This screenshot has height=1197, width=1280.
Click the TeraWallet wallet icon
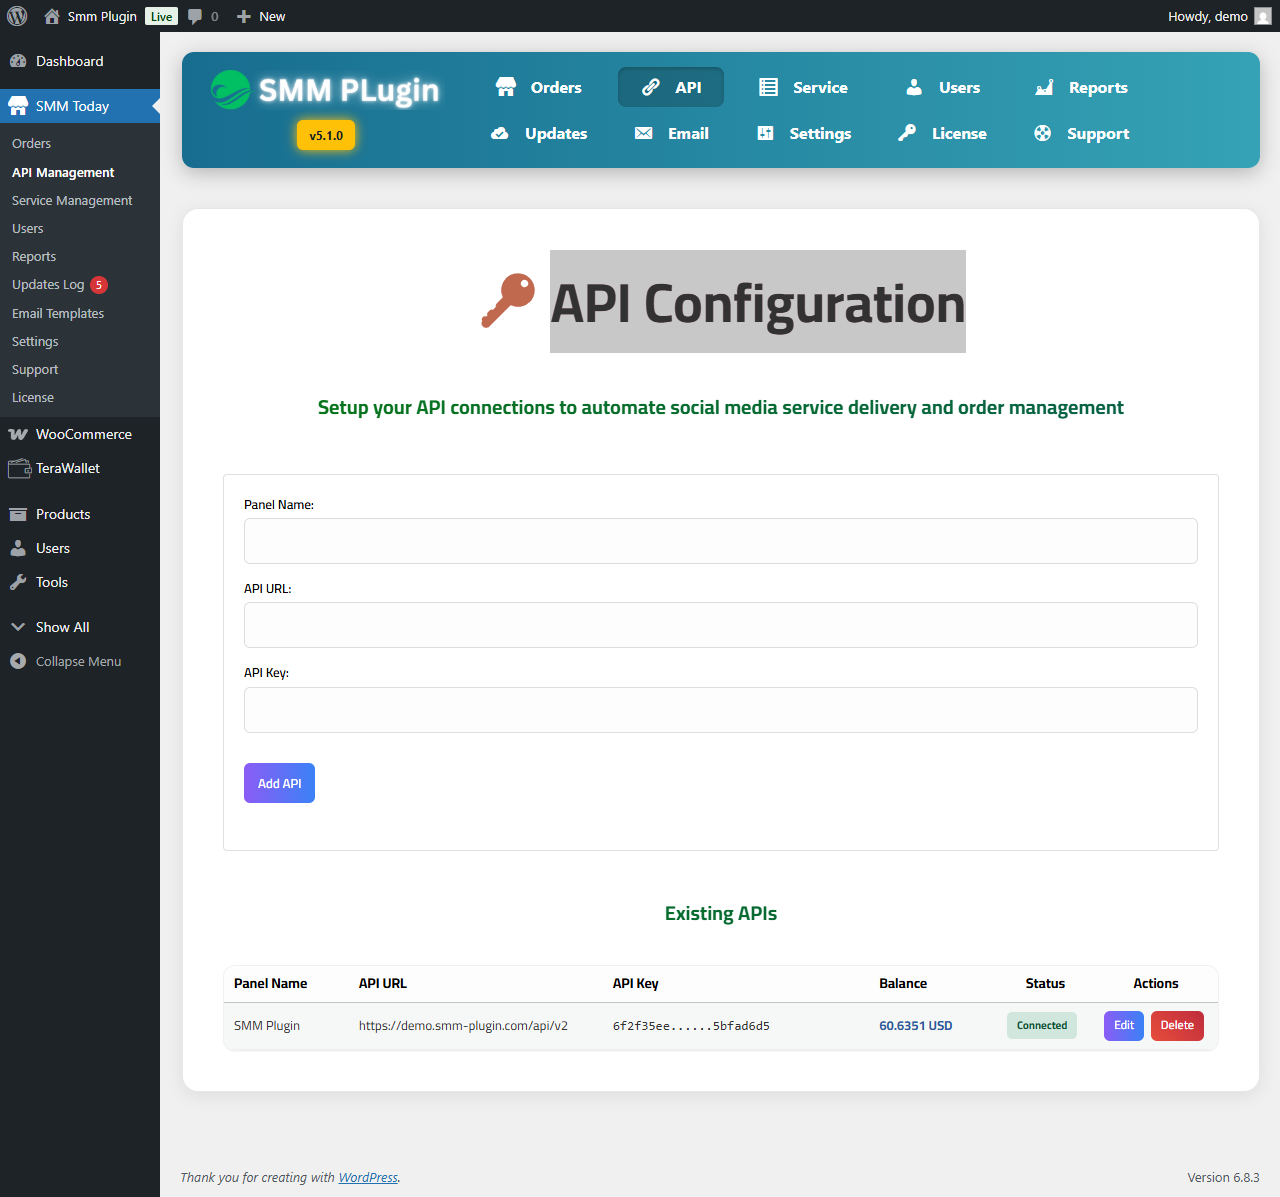[18, 468]
